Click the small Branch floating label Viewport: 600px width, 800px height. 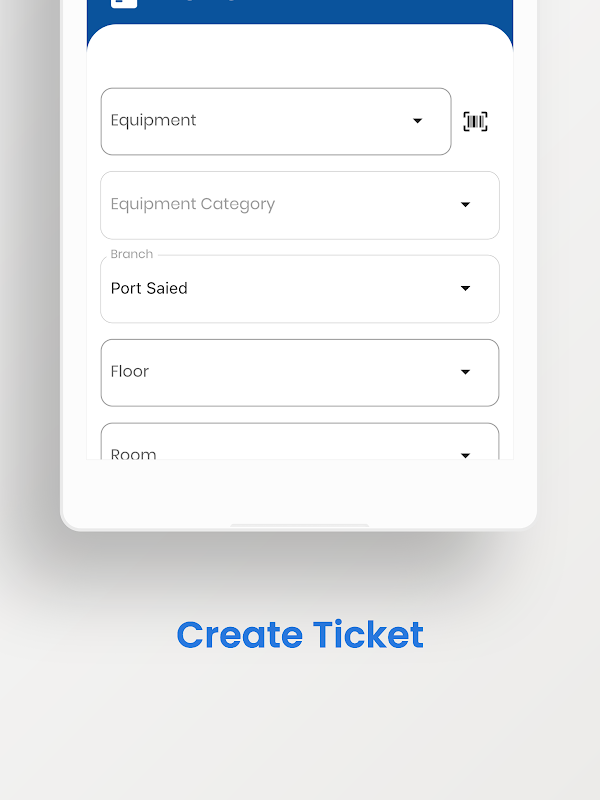click(131, 255)
